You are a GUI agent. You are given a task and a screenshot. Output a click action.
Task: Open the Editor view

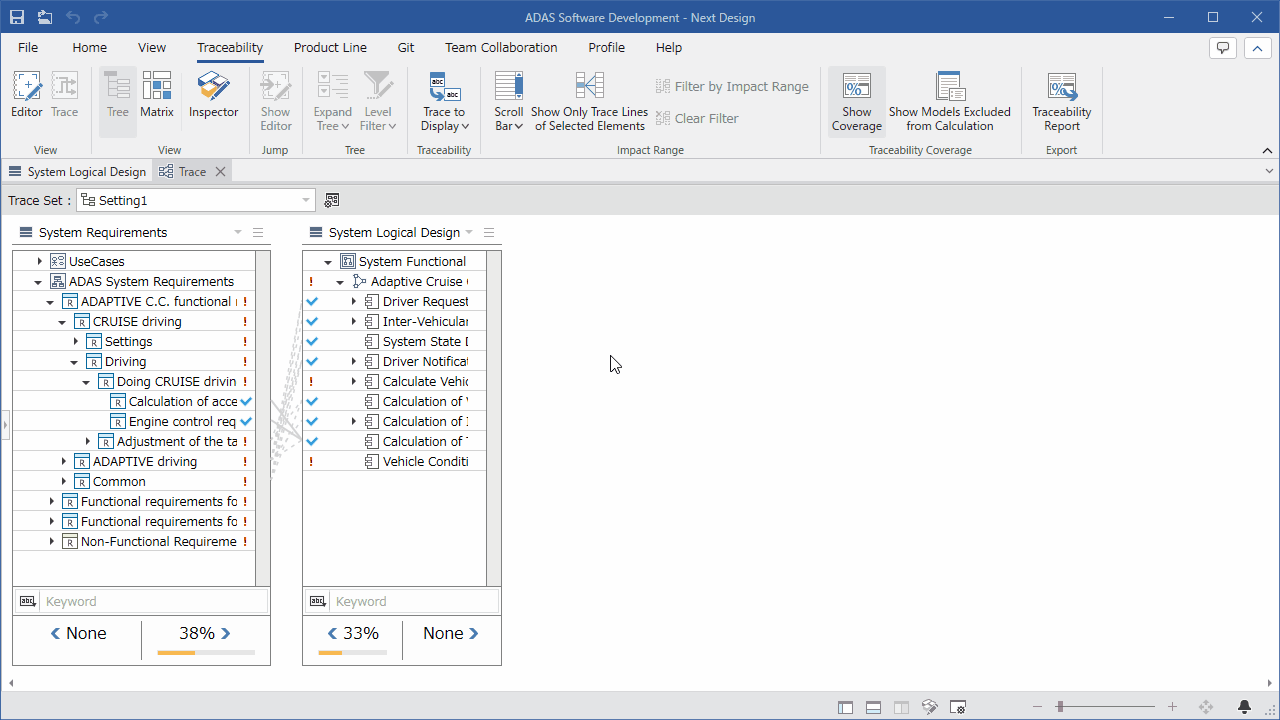pos(27,96)
